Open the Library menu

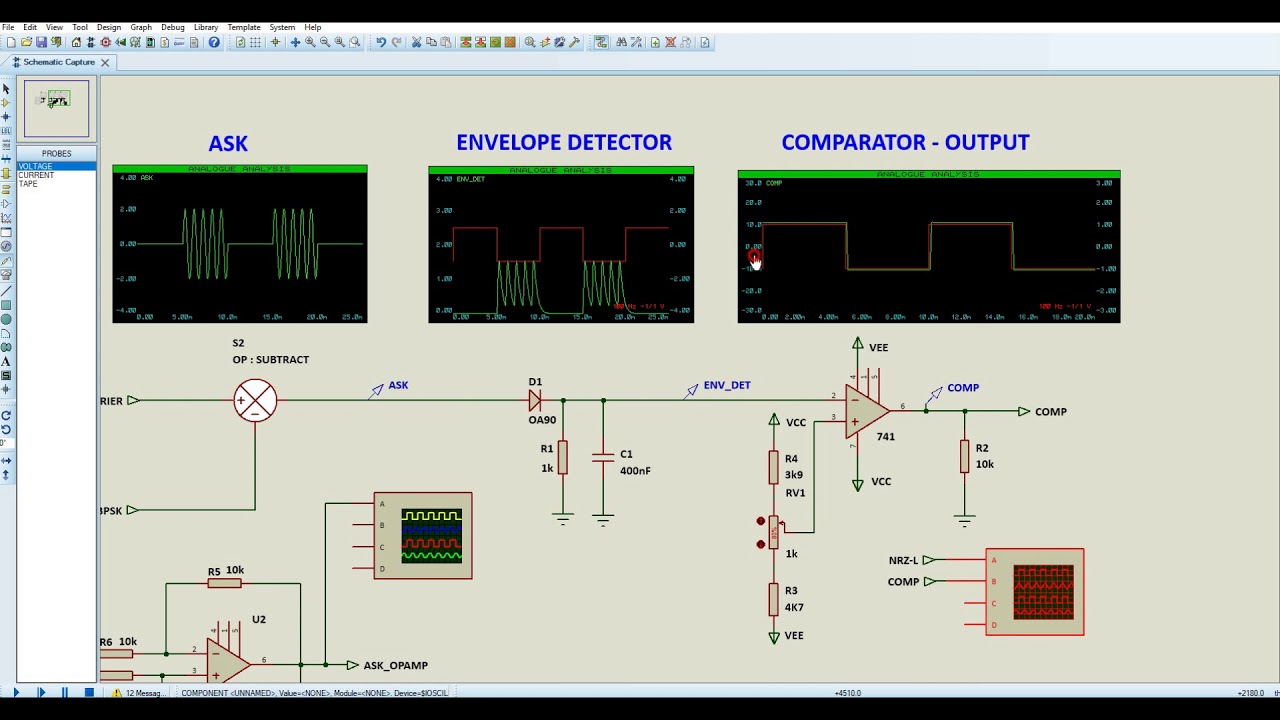pyautogui.click(x=206, y=27)
